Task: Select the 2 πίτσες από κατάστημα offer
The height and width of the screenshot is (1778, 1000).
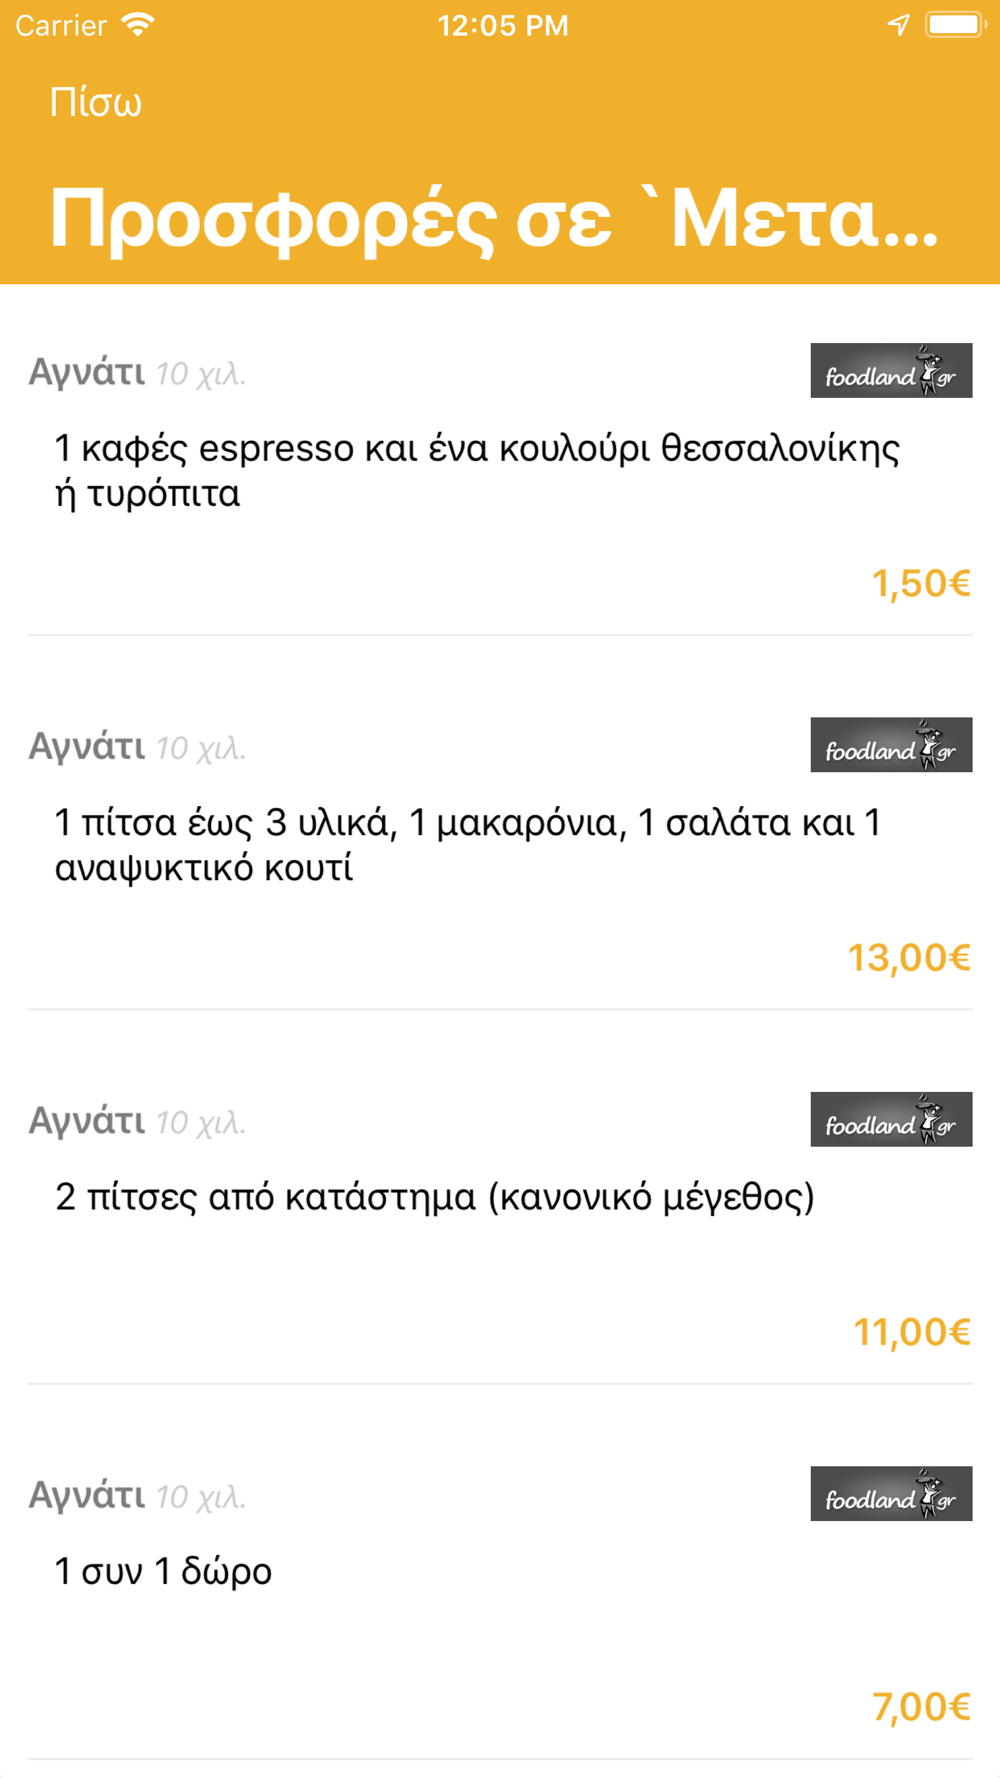Action: [x=435, y=1197]
